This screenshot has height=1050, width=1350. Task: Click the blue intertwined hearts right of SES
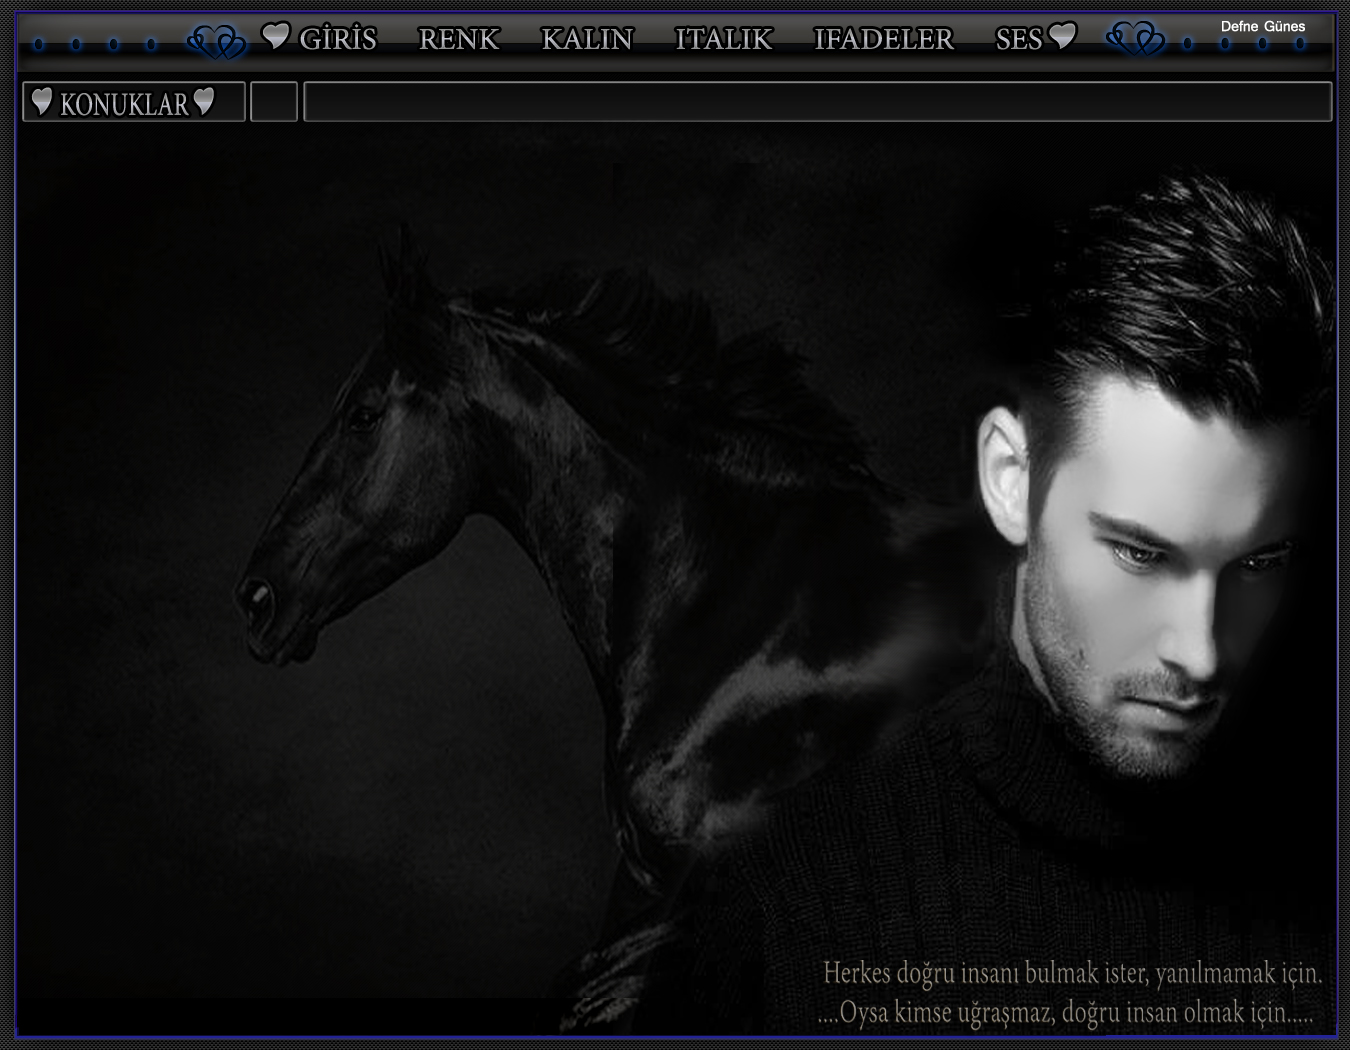(1135, 40)
